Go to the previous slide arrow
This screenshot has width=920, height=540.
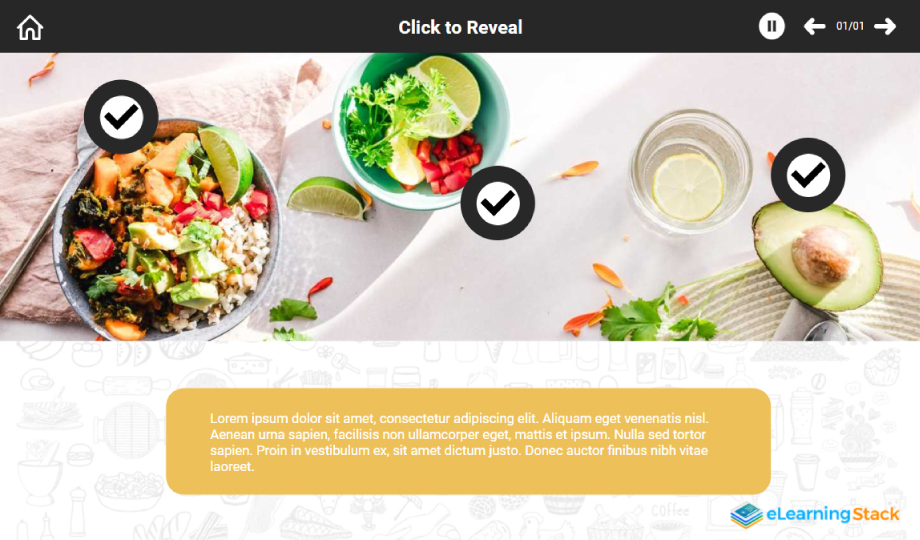[814, 26]
